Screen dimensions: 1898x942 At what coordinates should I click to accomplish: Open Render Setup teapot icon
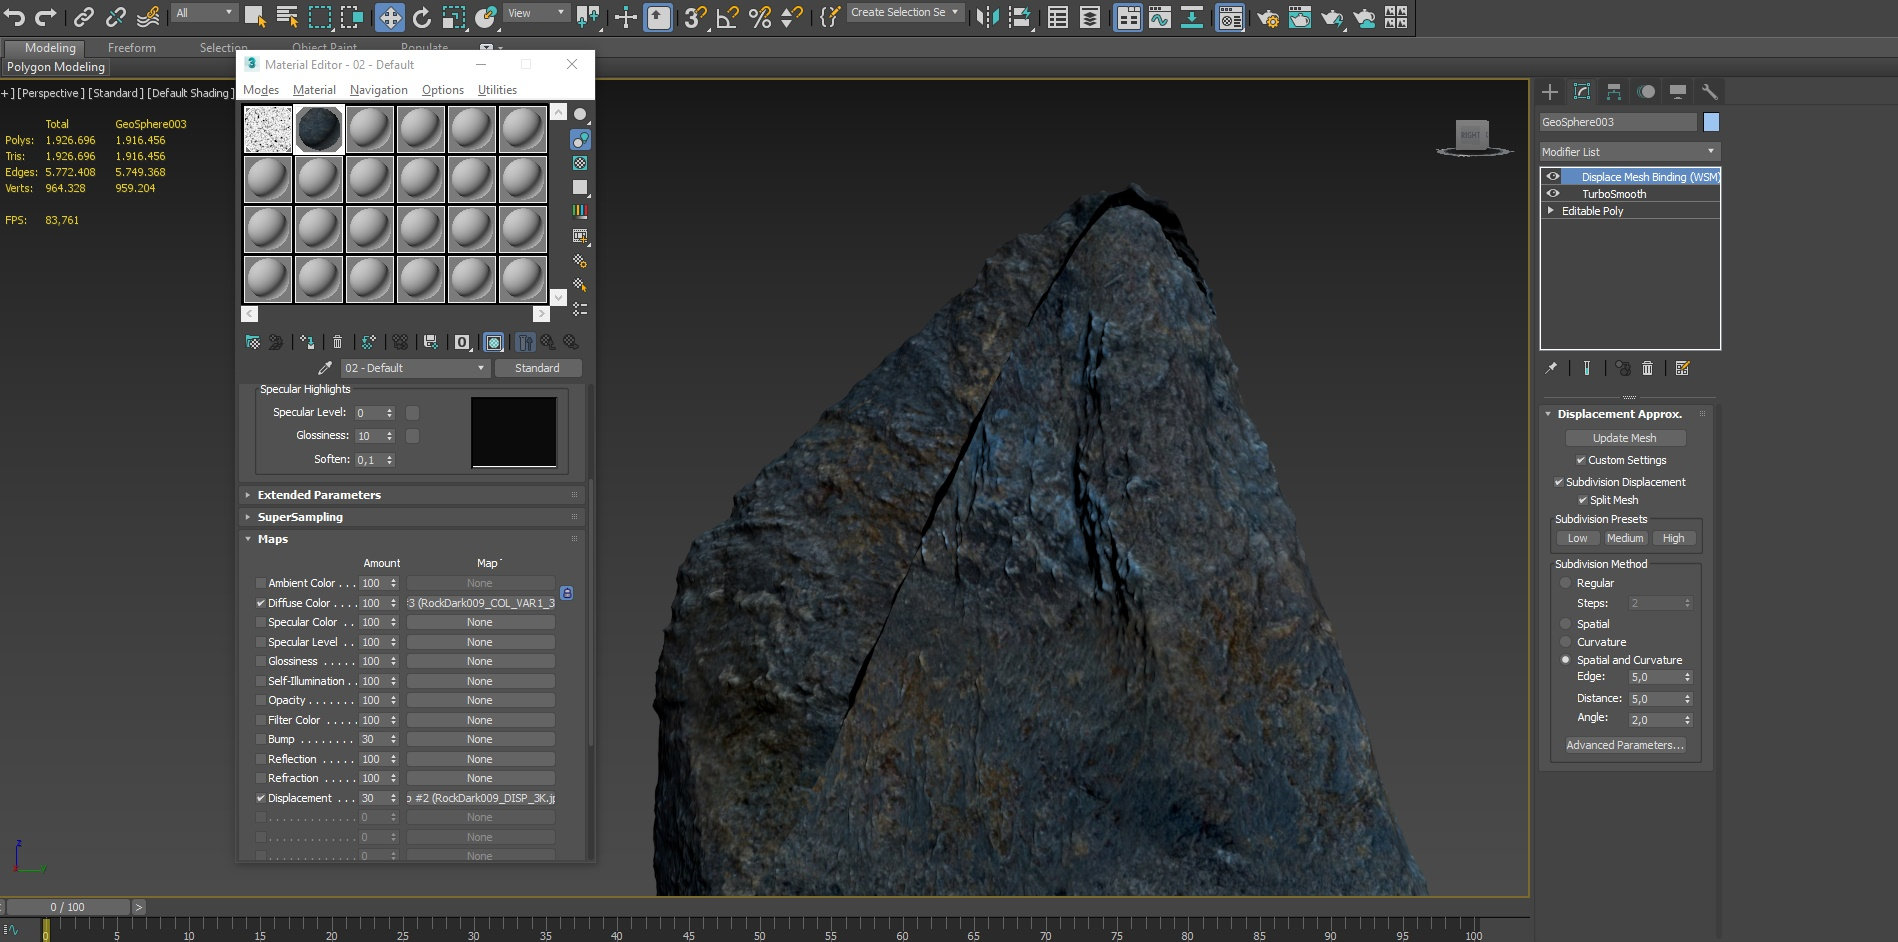click(x=1268, y=16)
